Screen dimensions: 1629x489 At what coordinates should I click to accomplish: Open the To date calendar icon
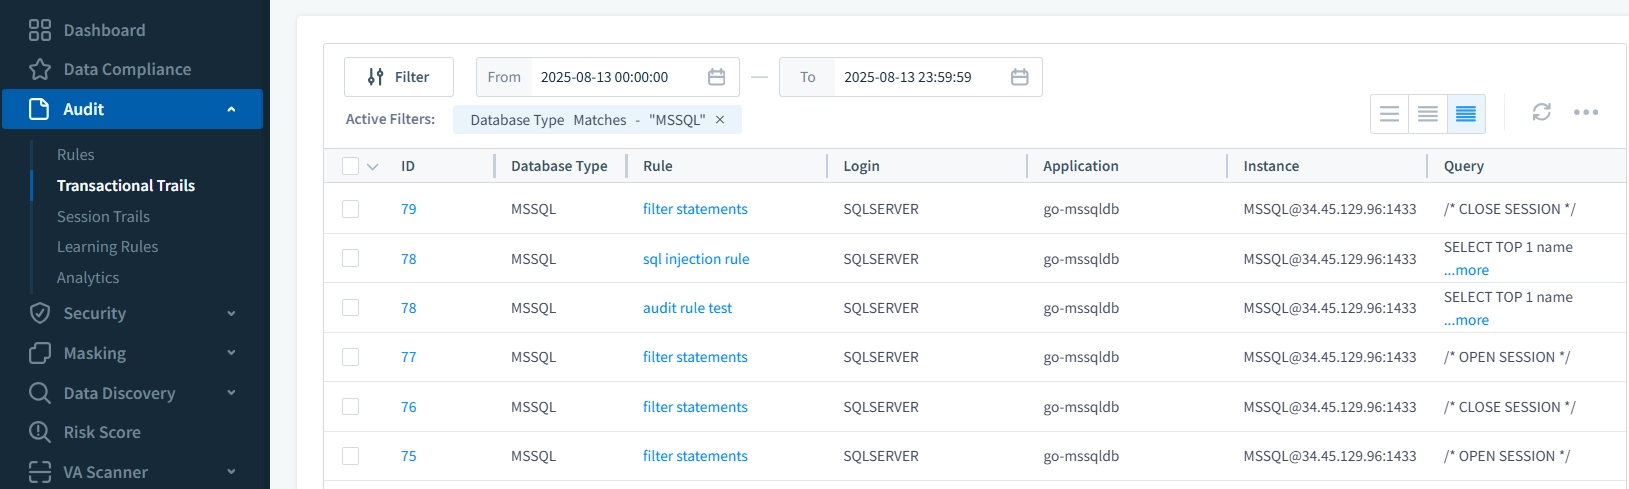(x=1019, y=77)
